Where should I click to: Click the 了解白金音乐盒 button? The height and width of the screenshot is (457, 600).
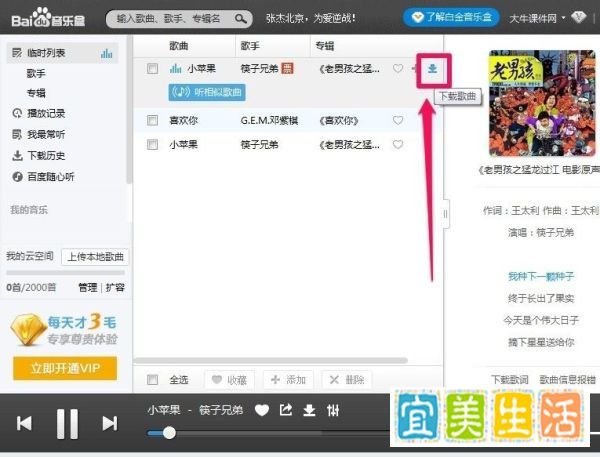coord(452,17)
